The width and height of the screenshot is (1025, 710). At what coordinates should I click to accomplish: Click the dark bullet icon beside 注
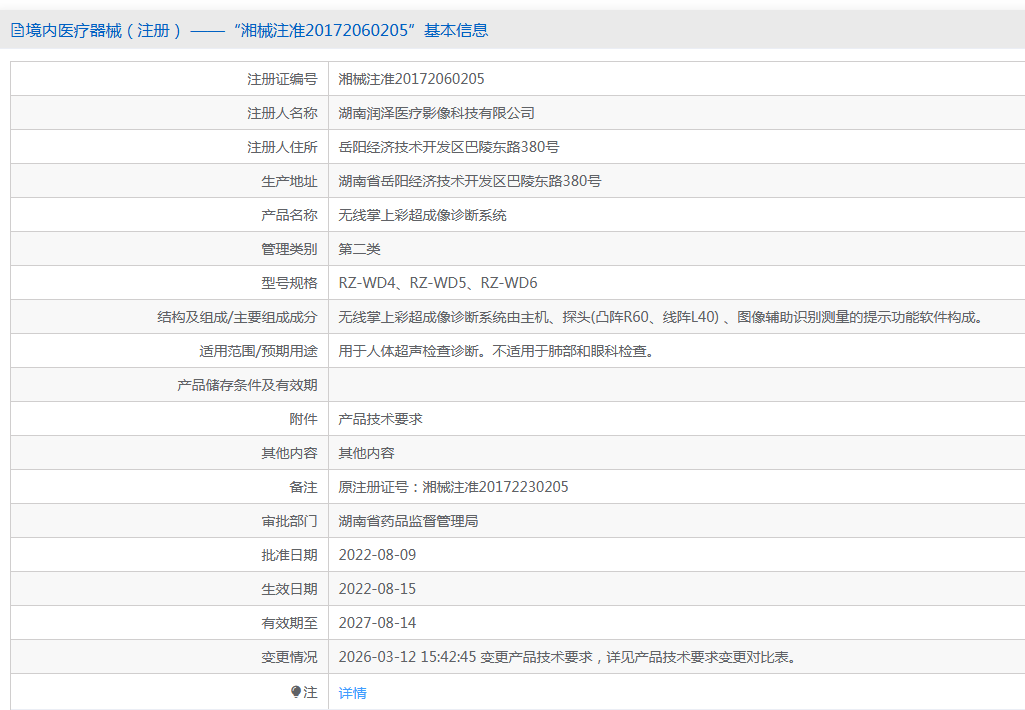point(296,692)
